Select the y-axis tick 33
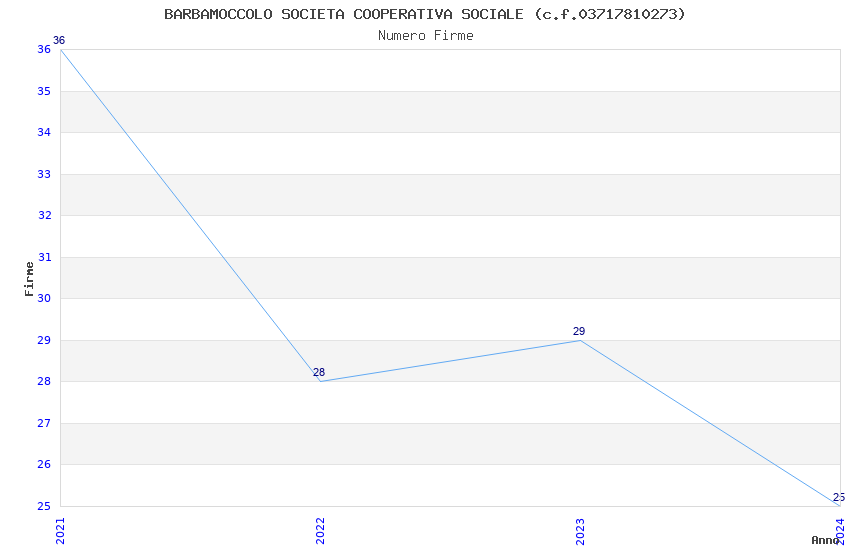 (x=44, y=174)
